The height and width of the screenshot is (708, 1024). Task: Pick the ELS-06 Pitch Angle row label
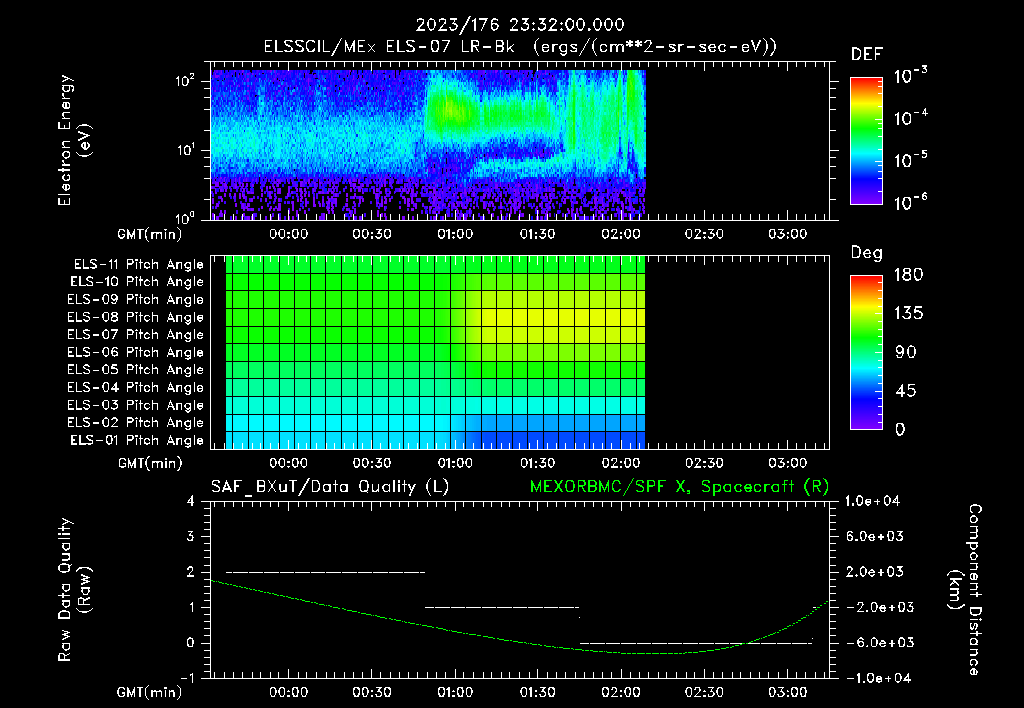136,353
